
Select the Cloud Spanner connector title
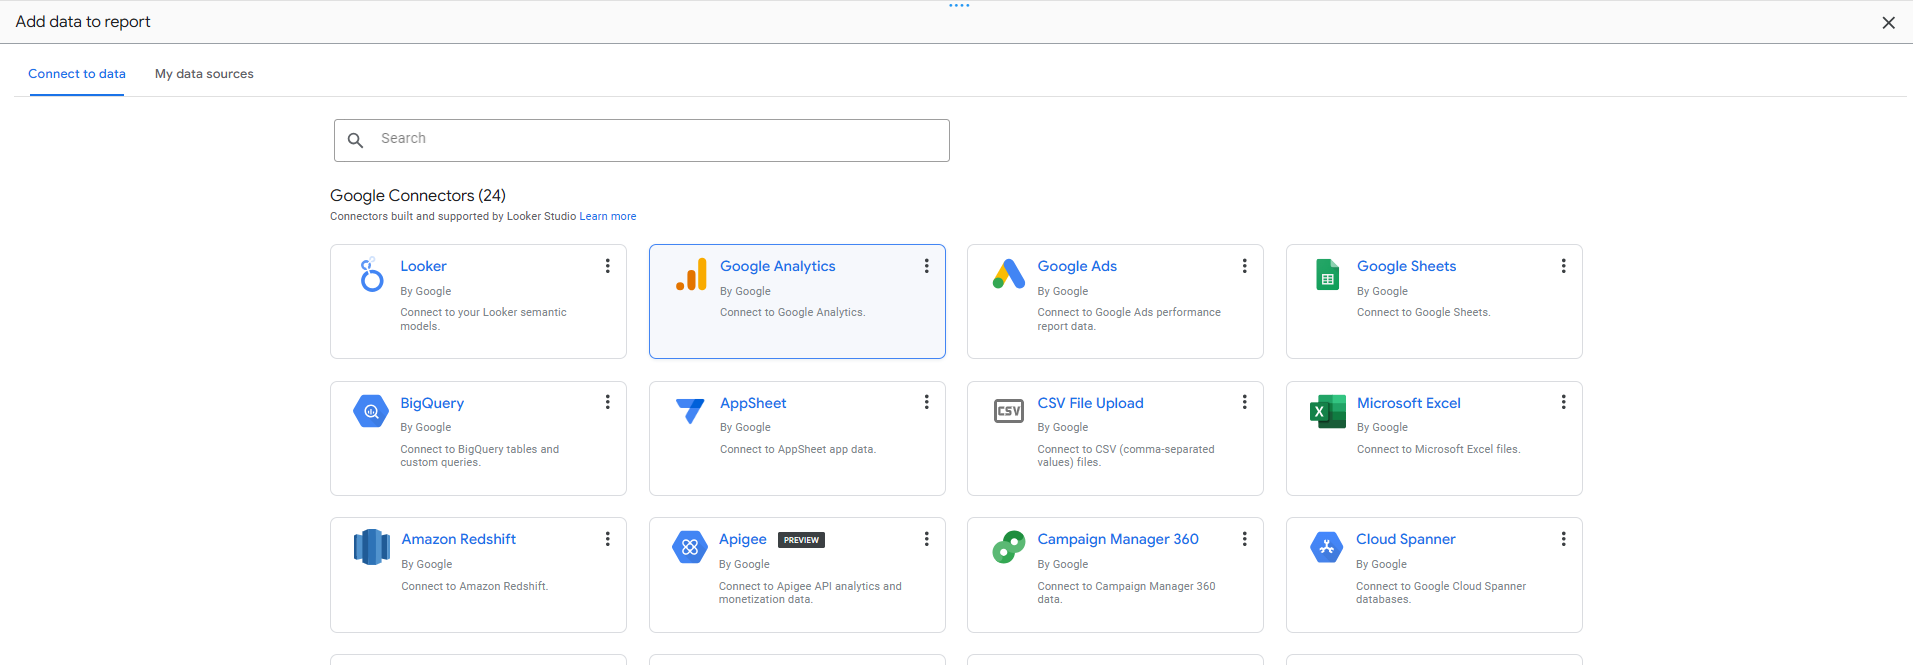click(x=1405, y=539)
